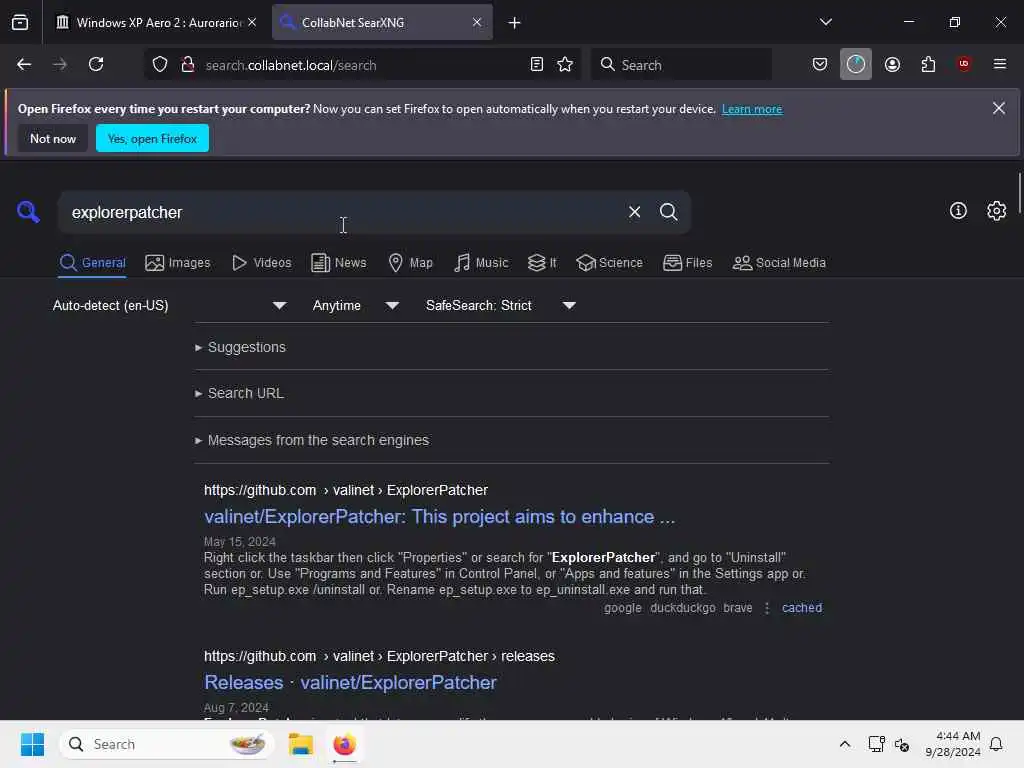Click Not now button
The width and height of the screenshot is (1024, 768).
pos(53,138)
